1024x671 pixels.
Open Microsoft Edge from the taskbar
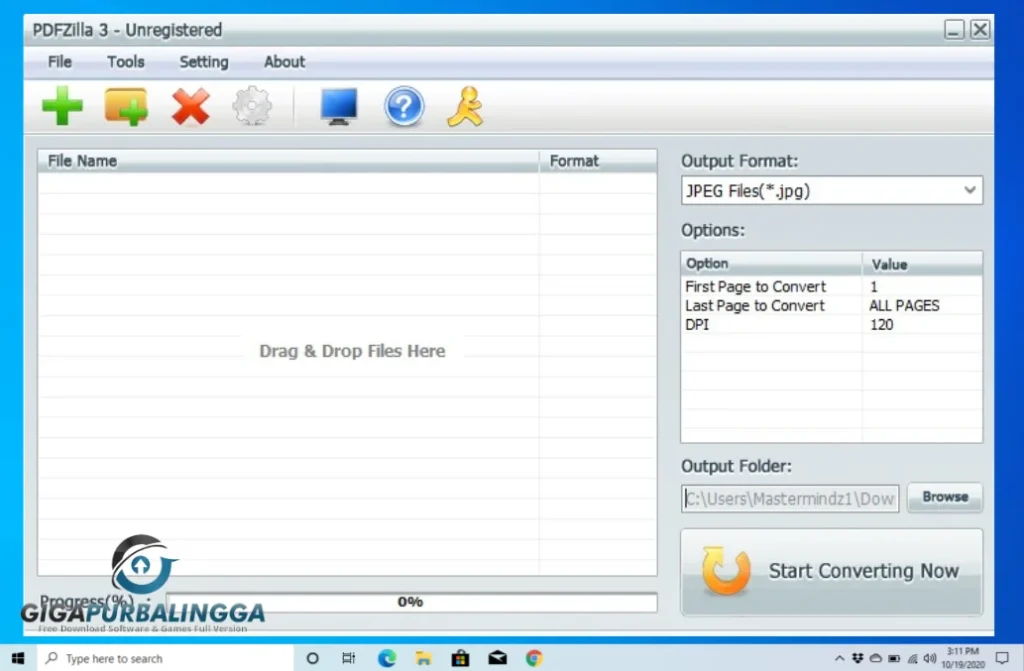[x=387, y=658]
